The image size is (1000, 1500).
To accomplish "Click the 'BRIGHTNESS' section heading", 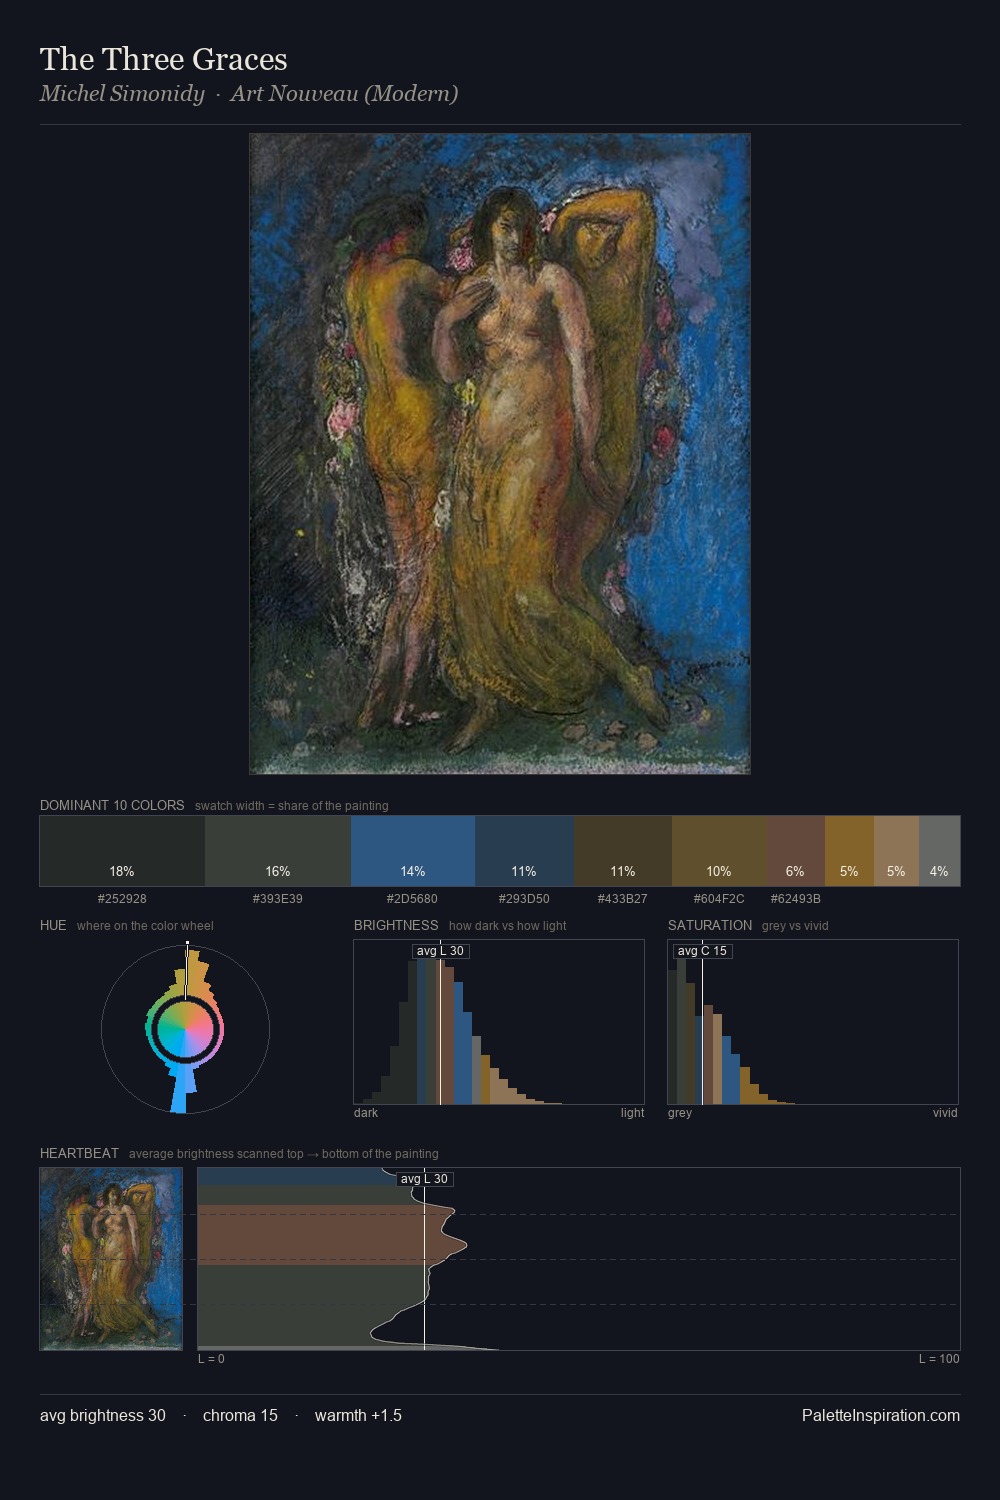I will pyautogui.click(x=396, y=925).
